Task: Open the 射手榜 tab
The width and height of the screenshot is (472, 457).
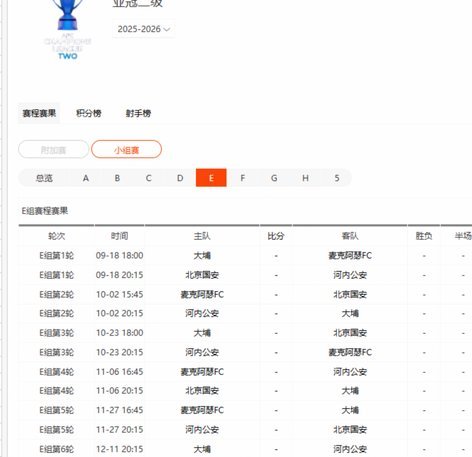Action: pos(138,113)
